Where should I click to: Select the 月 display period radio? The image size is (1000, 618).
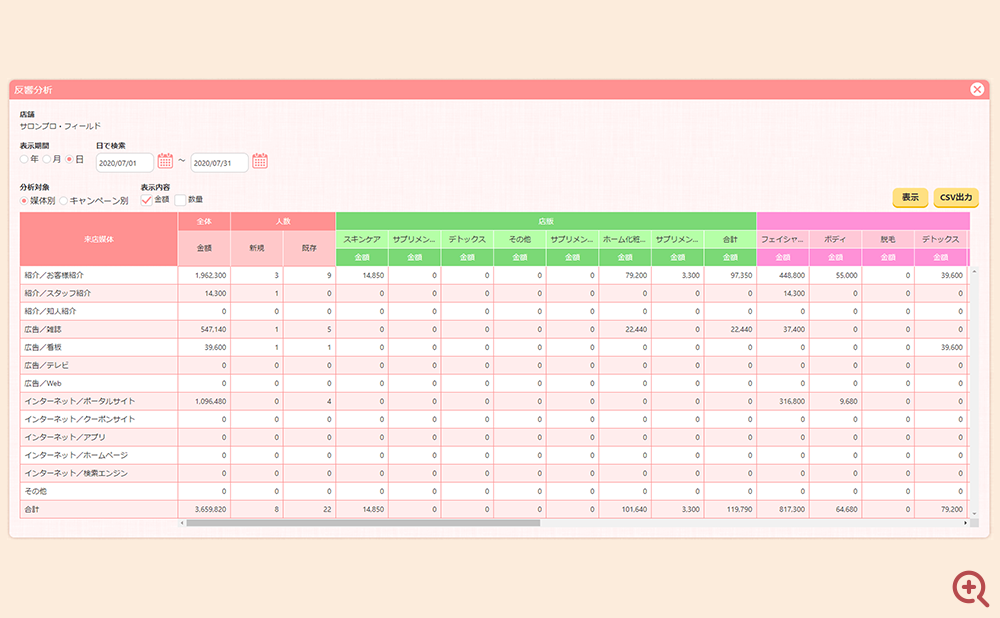point(47,159)
